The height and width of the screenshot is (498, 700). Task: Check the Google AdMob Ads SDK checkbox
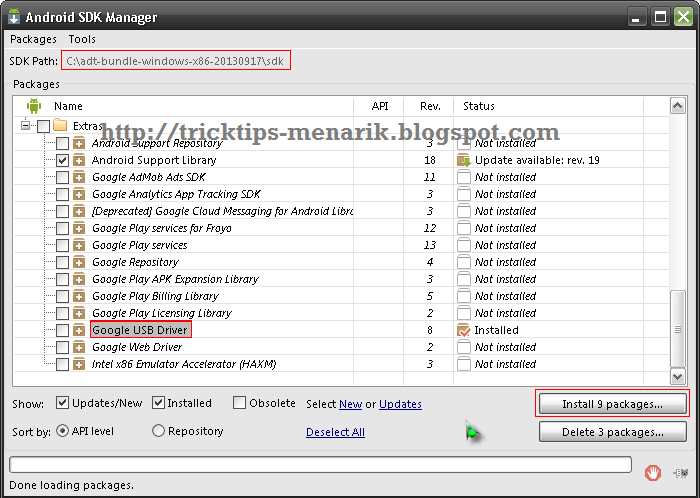62,177
